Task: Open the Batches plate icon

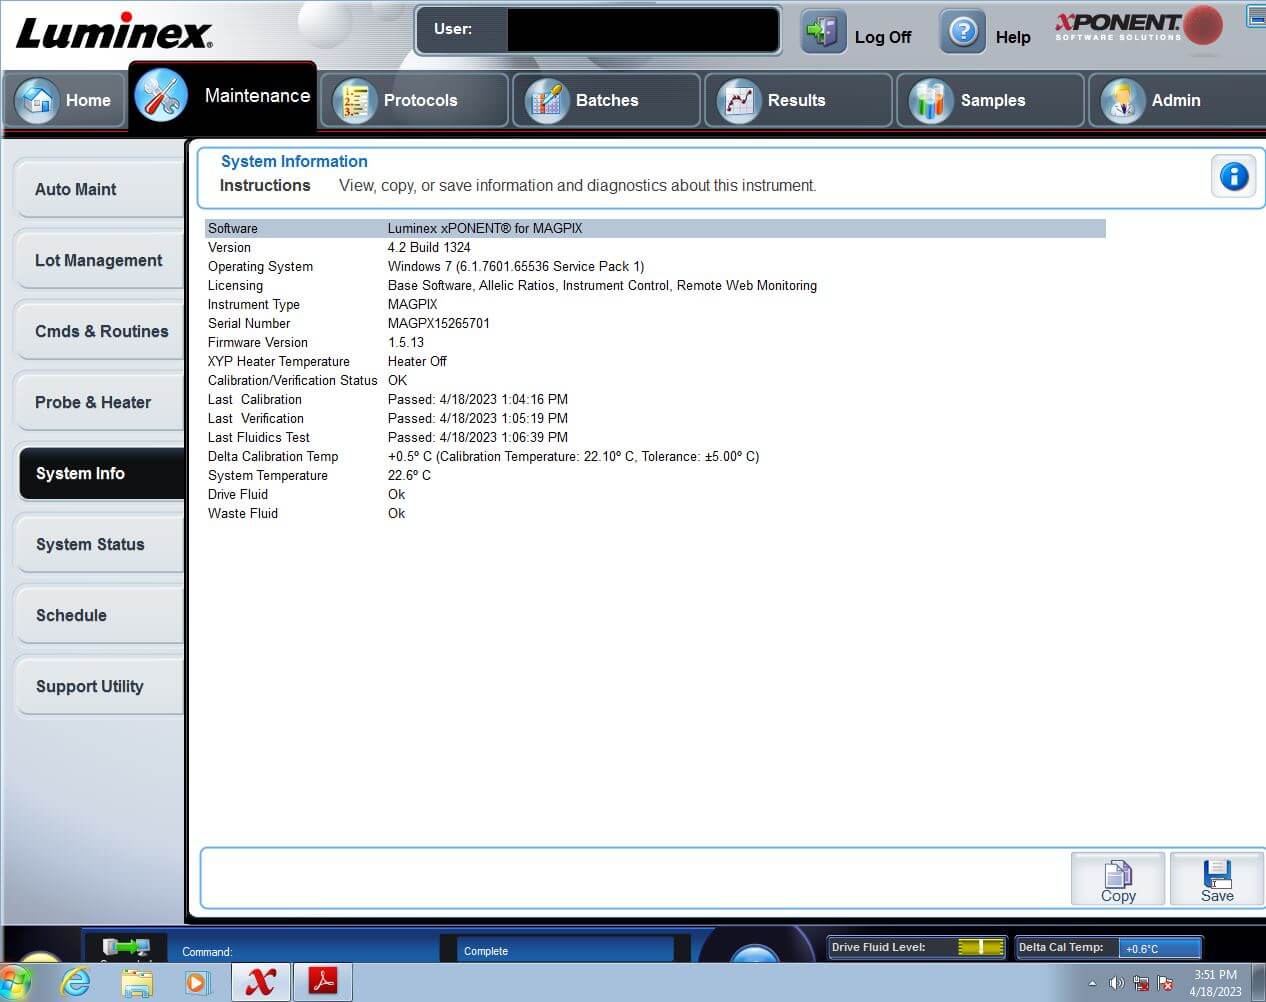Action: [546, 101]
